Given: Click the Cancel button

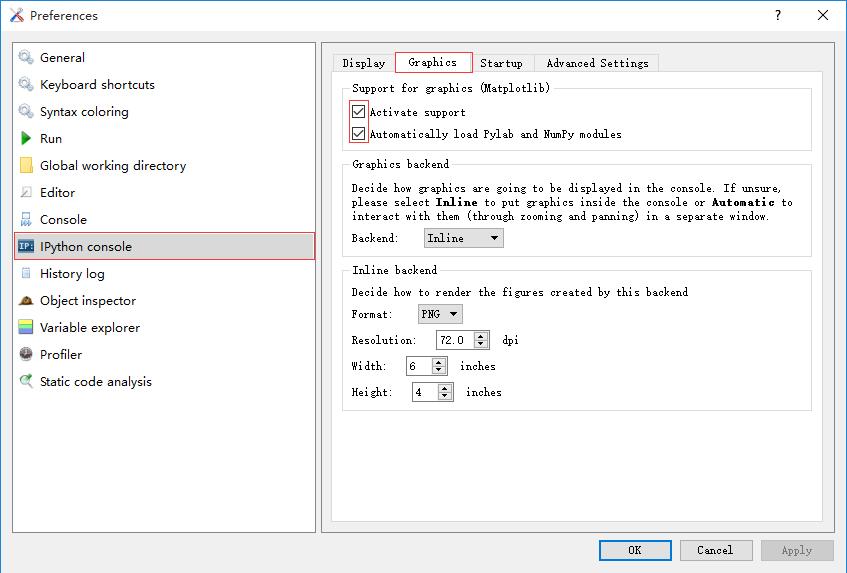Looking at the screenshot, I should [716, 550].
